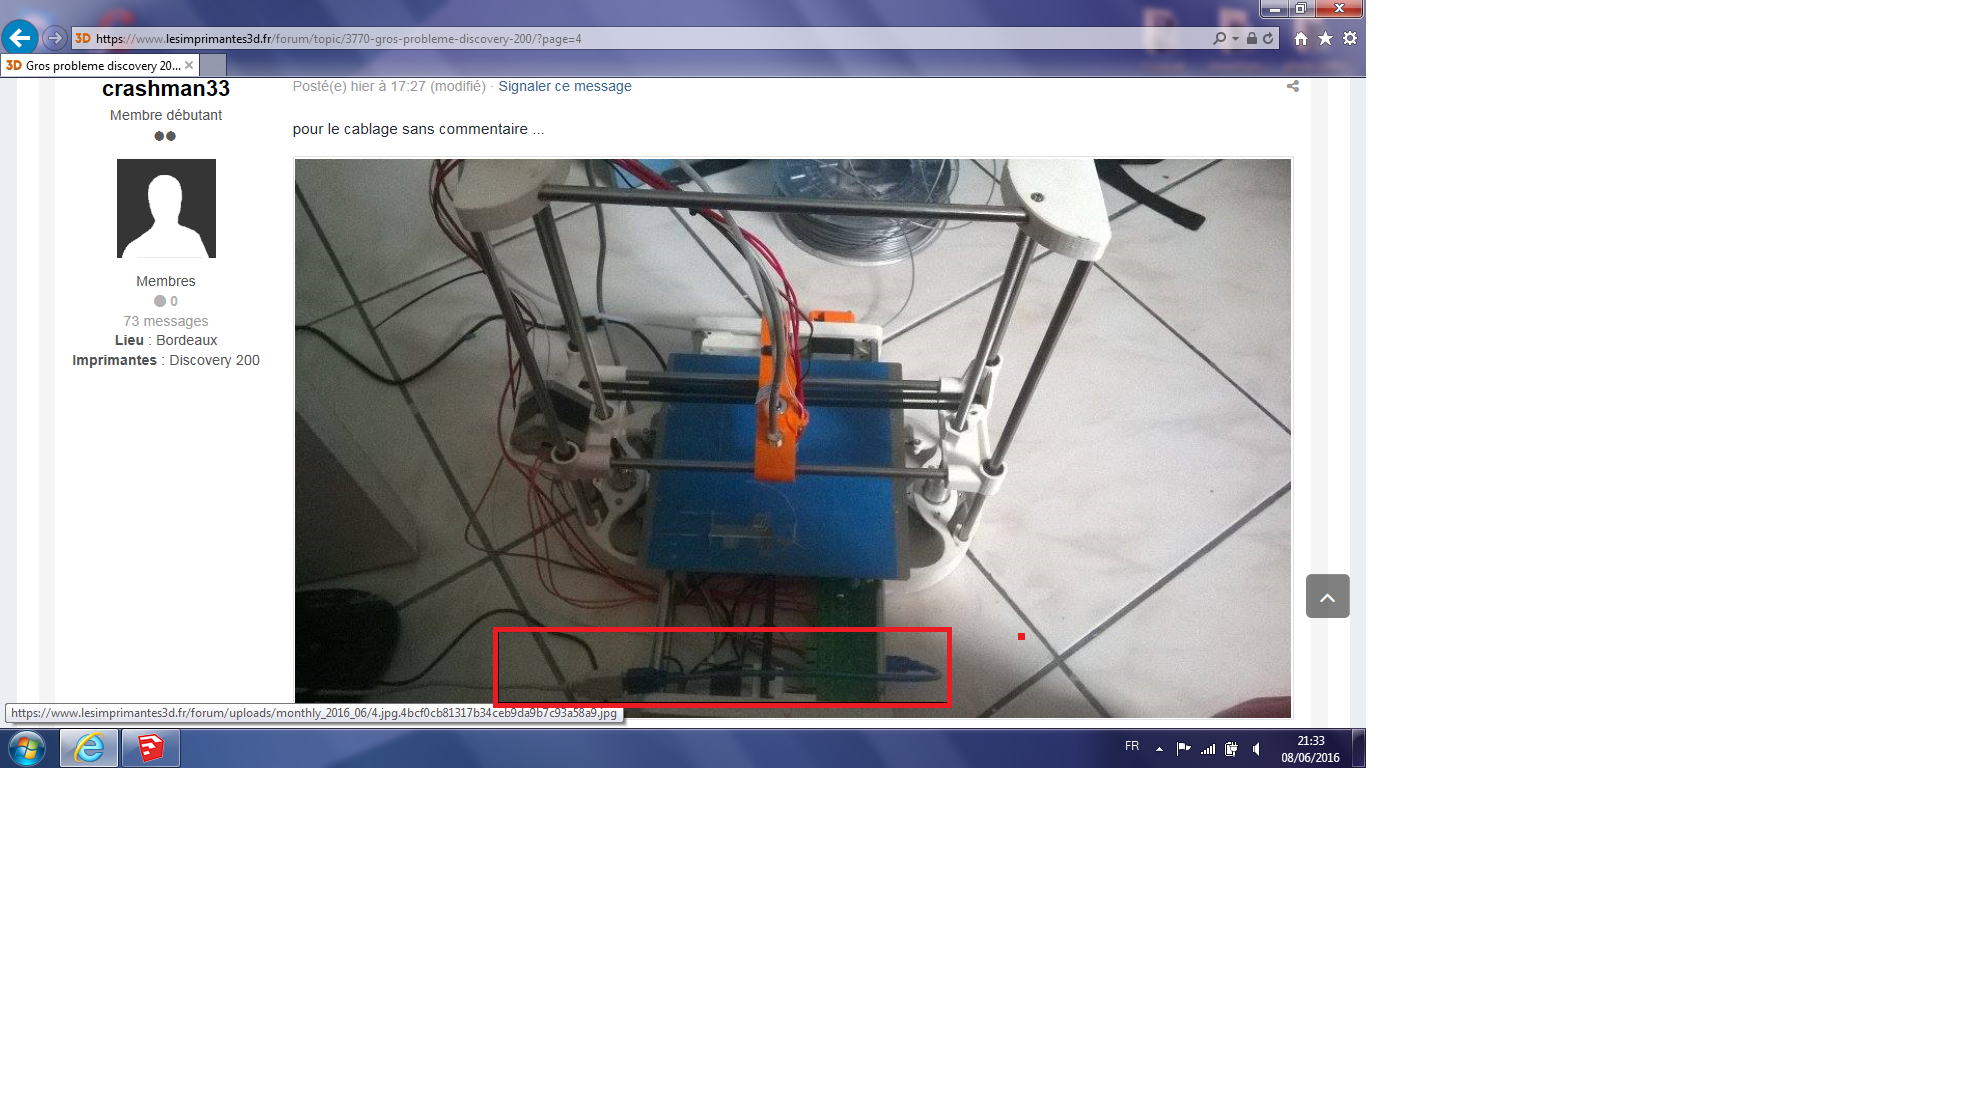Image resolution: width=1966 pixels, height=1105 pixels.
Task: Open crashman33 username profile link
Action: tap(166, 89)
